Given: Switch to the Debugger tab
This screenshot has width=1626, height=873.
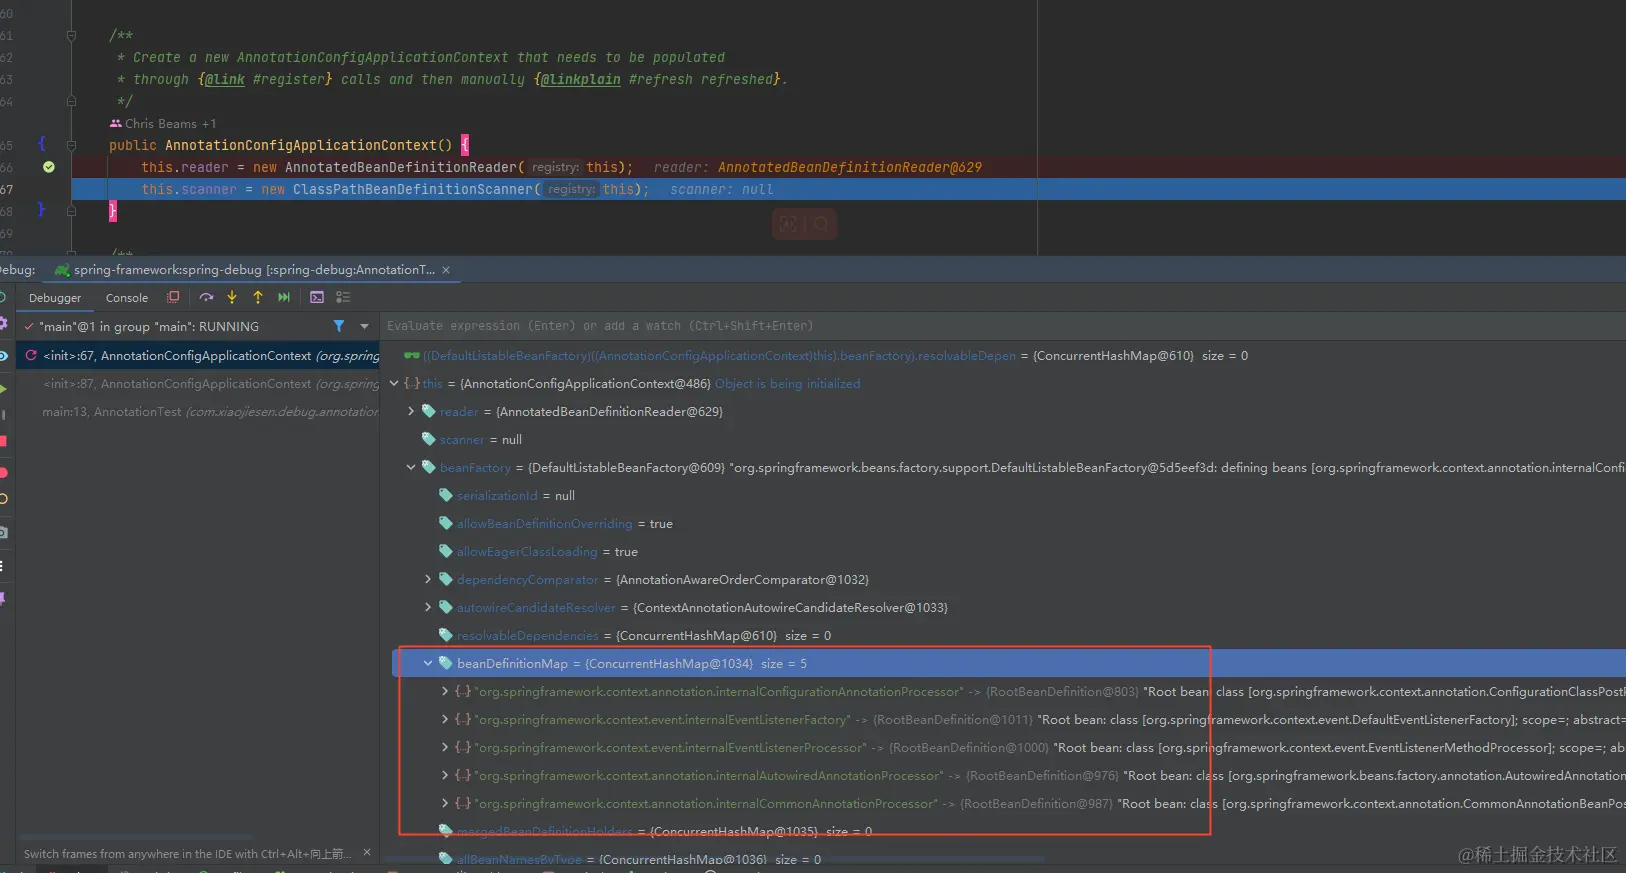Looking at the screenshot, I should [55, 298].
